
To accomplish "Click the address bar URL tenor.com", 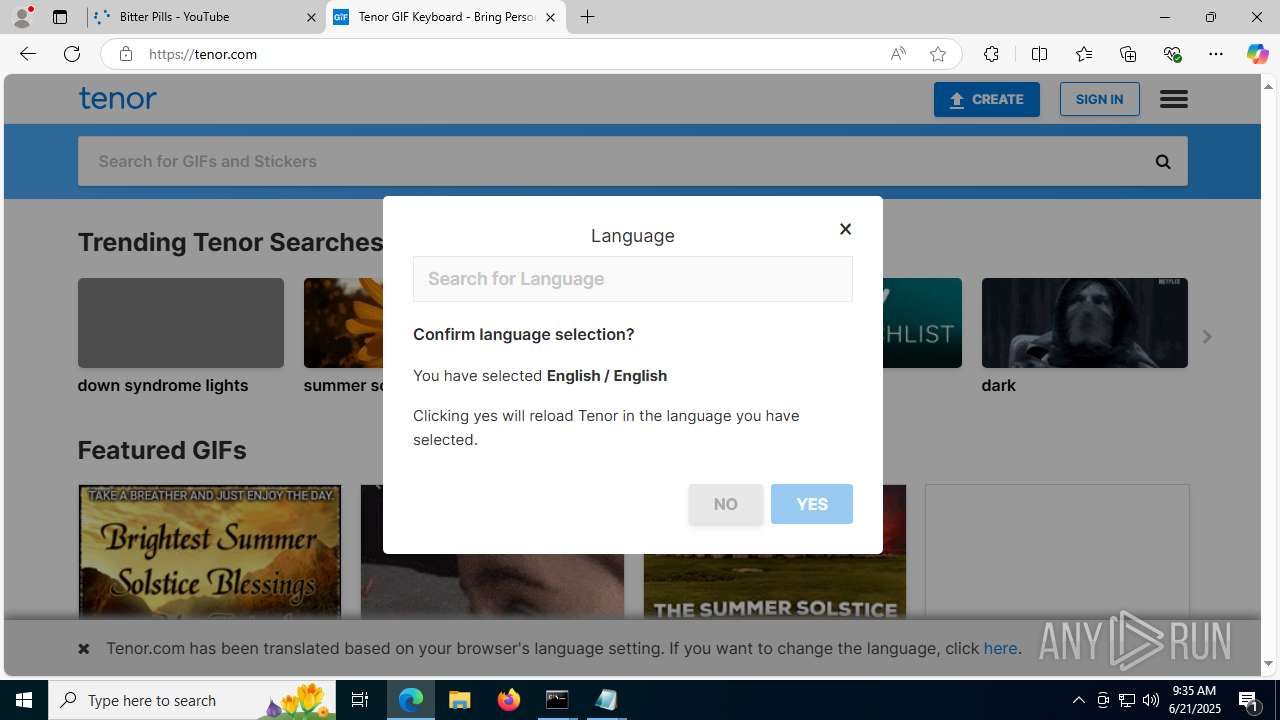I will click(x=203, y=54).
